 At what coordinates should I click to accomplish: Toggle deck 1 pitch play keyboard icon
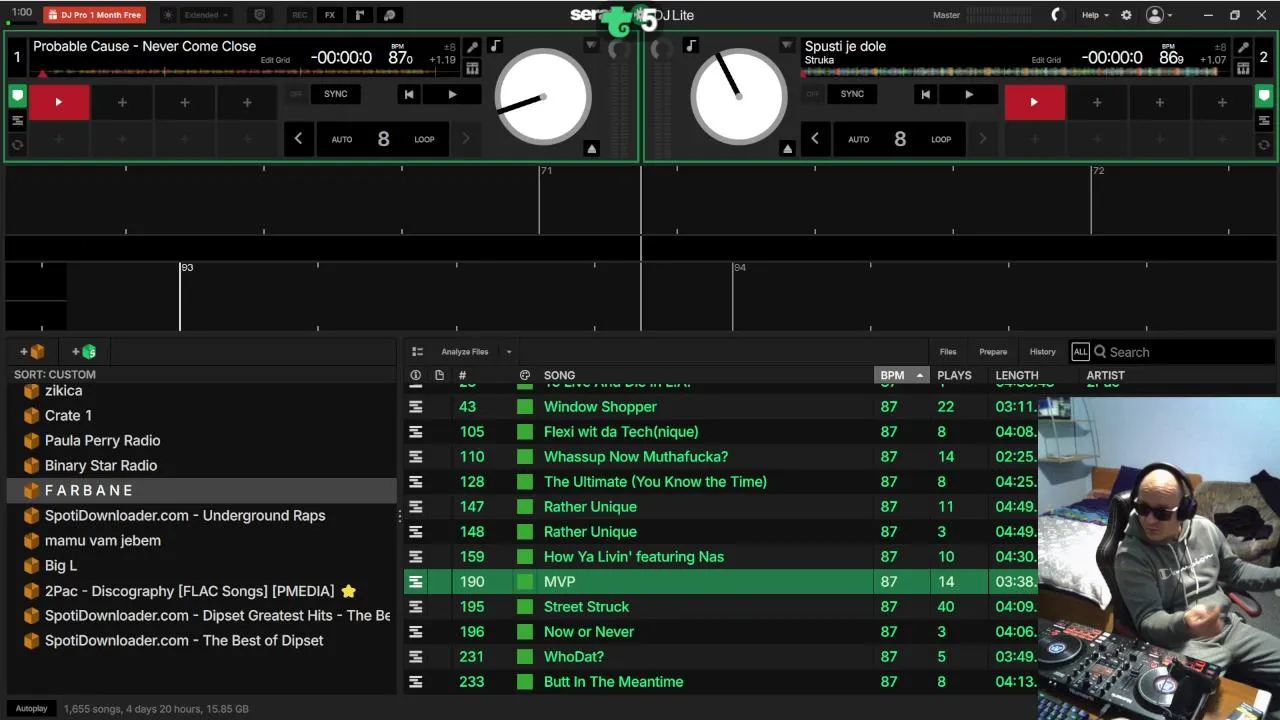tap(472, 68)
